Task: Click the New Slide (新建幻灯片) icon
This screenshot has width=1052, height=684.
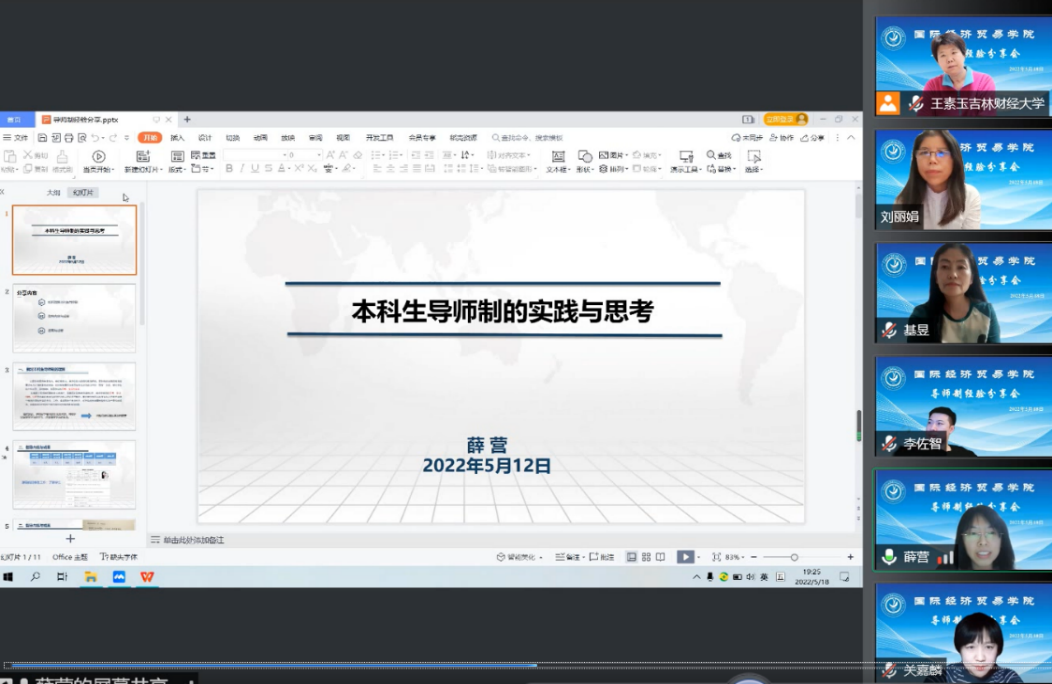Action: (143, 157)
